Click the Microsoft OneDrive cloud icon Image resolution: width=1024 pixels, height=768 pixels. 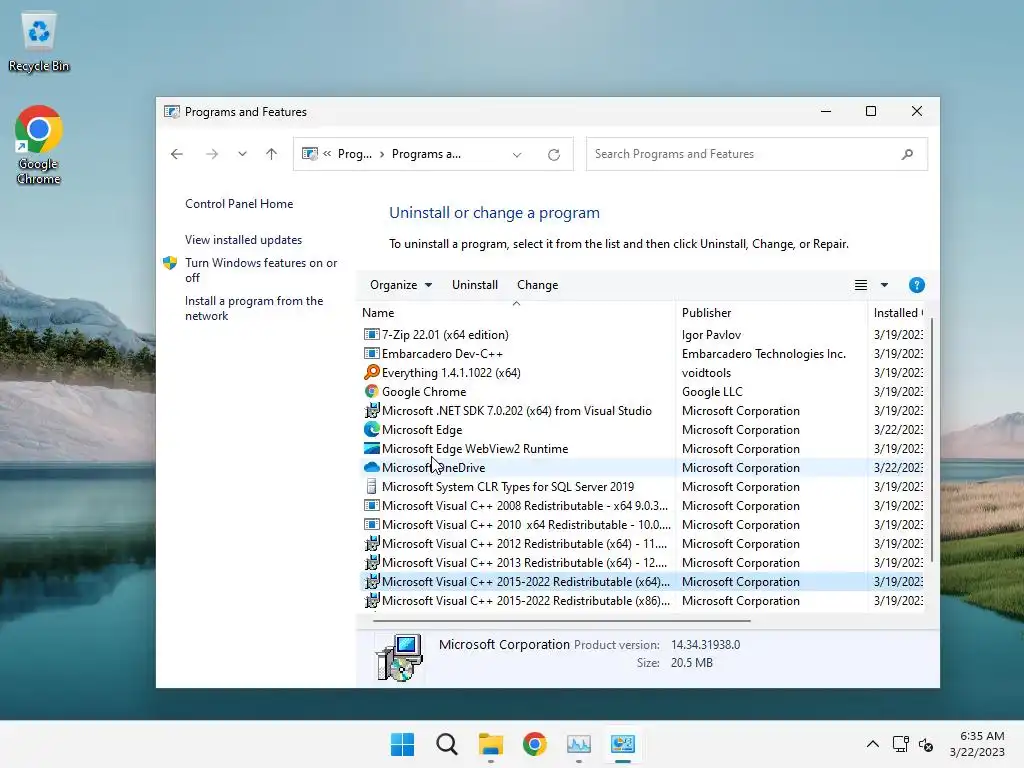click(x=372, y=468)
